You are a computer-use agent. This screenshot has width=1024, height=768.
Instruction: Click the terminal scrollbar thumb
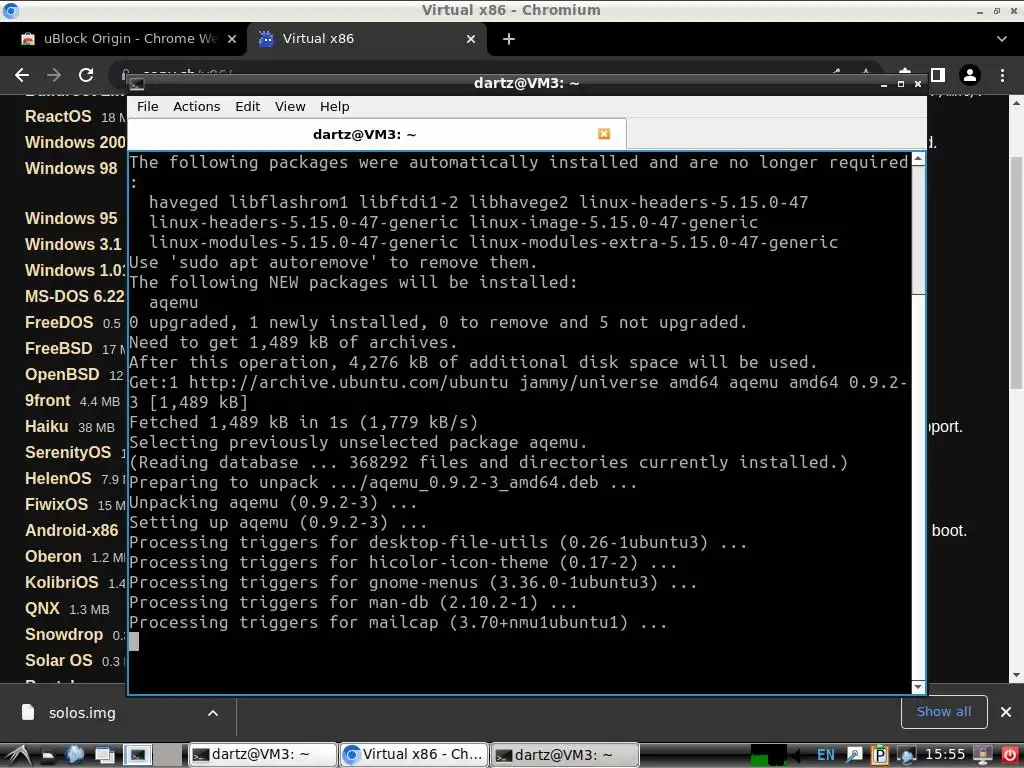pyautogui.click(x=918, y=230)
